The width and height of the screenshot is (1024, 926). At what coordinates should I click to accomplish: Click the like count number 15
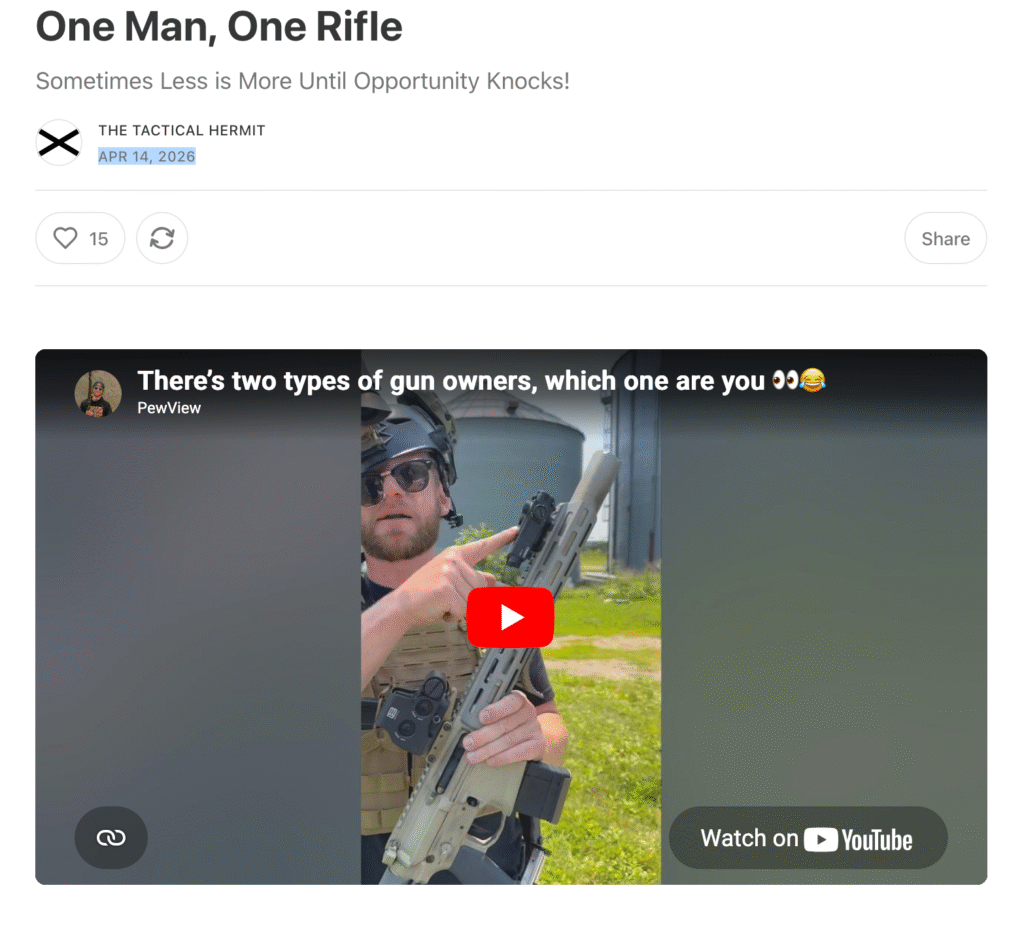point(99,239)
